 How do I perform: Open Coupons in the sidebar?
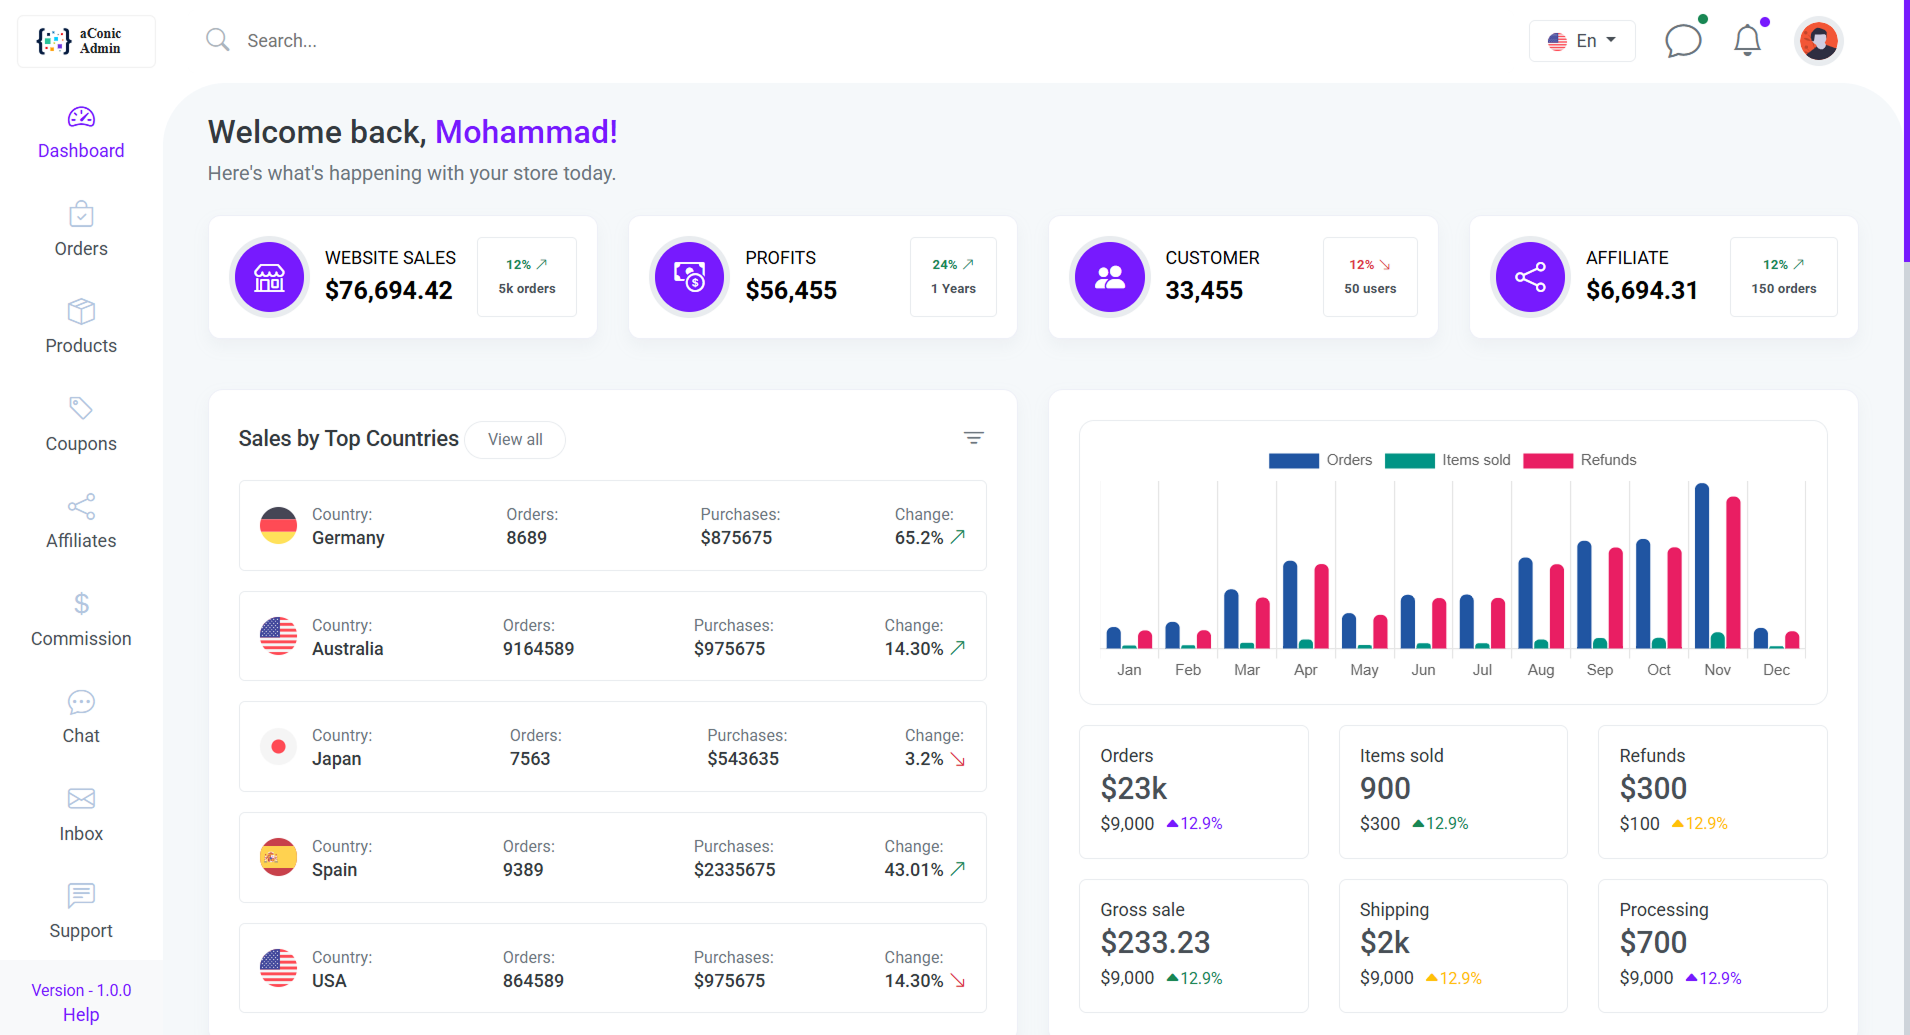coord(81,425)
